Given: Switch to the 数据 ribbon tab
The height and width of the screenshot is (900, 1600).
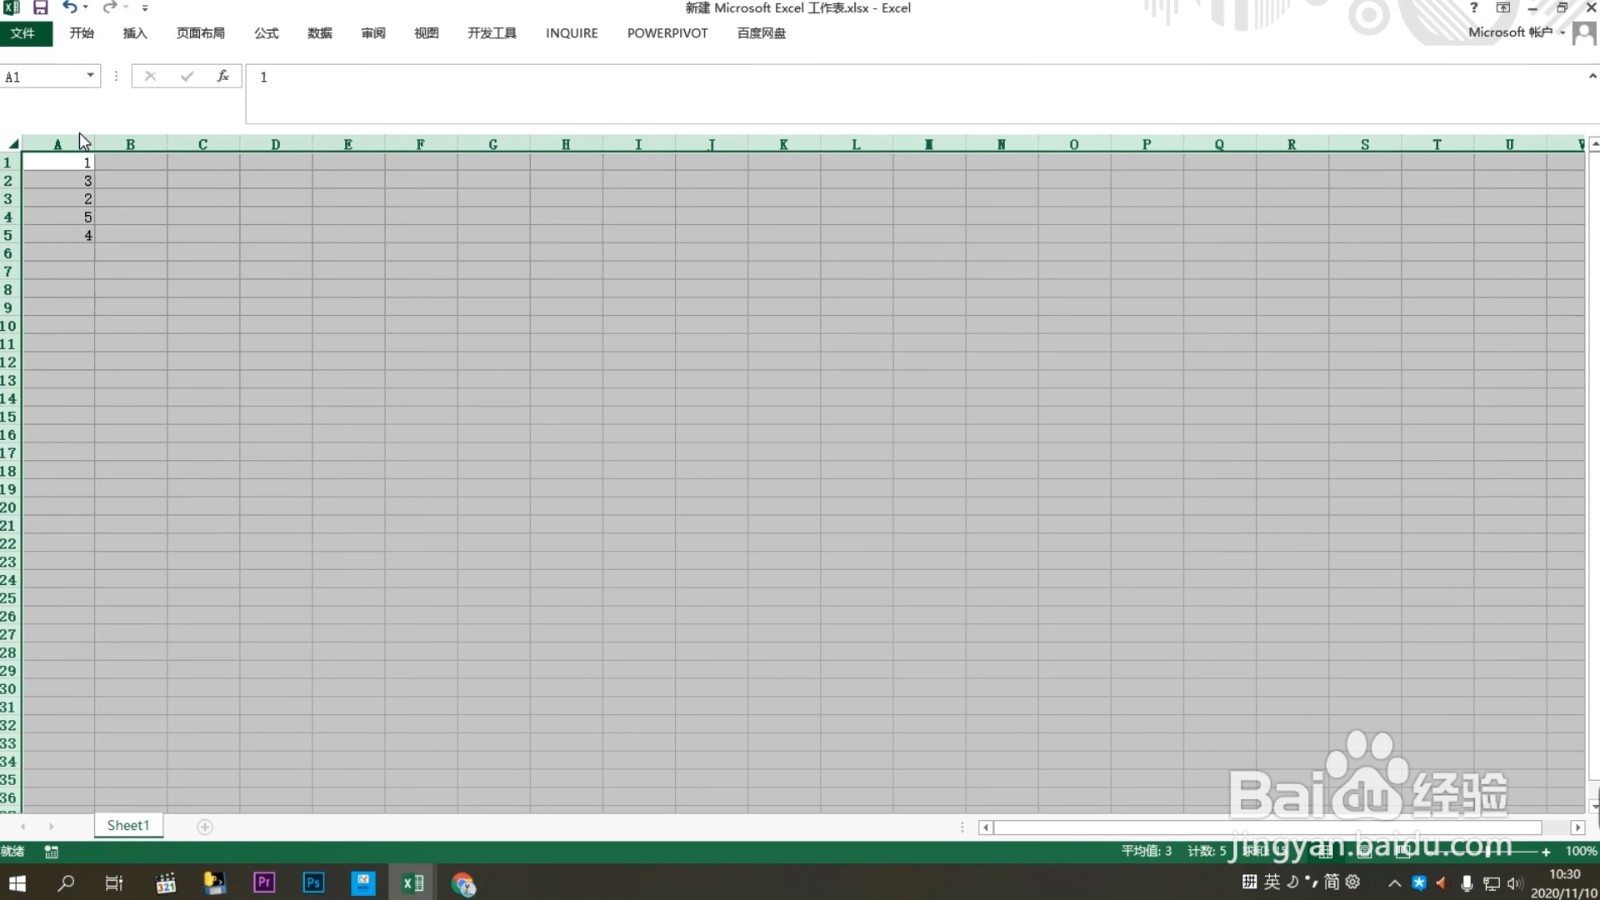Looking at the screenshot, I should (319, 33).
